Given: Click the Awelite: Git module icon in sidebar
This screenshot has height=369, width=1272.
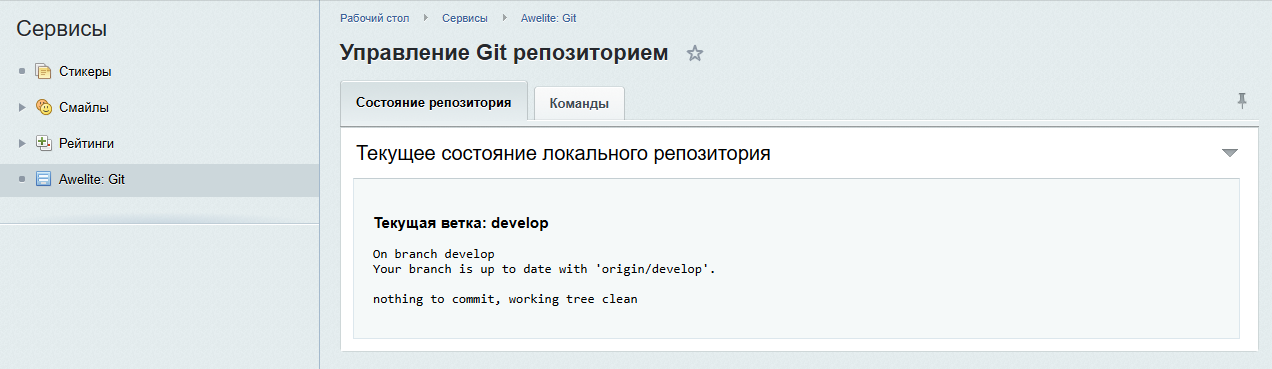Looking at the screenshot, I should tap(43, 180).
